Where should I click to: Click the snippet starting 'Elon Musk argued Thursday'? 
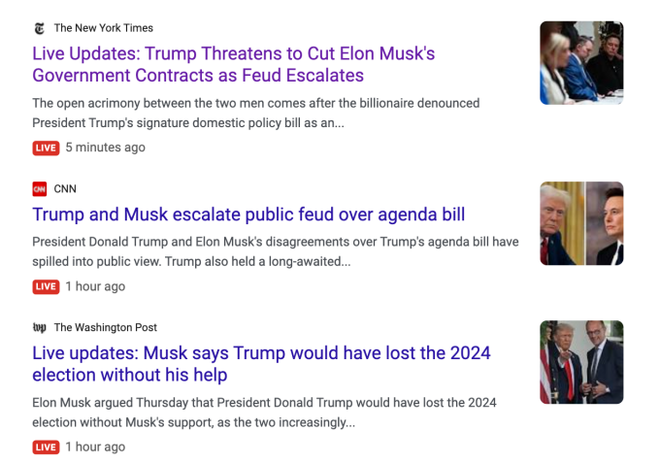(x=264, y=412)
